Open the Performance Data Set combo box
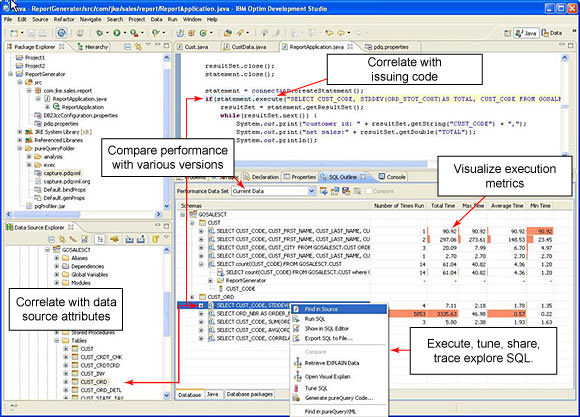This screenshot has width=580, height=417. 273,191
